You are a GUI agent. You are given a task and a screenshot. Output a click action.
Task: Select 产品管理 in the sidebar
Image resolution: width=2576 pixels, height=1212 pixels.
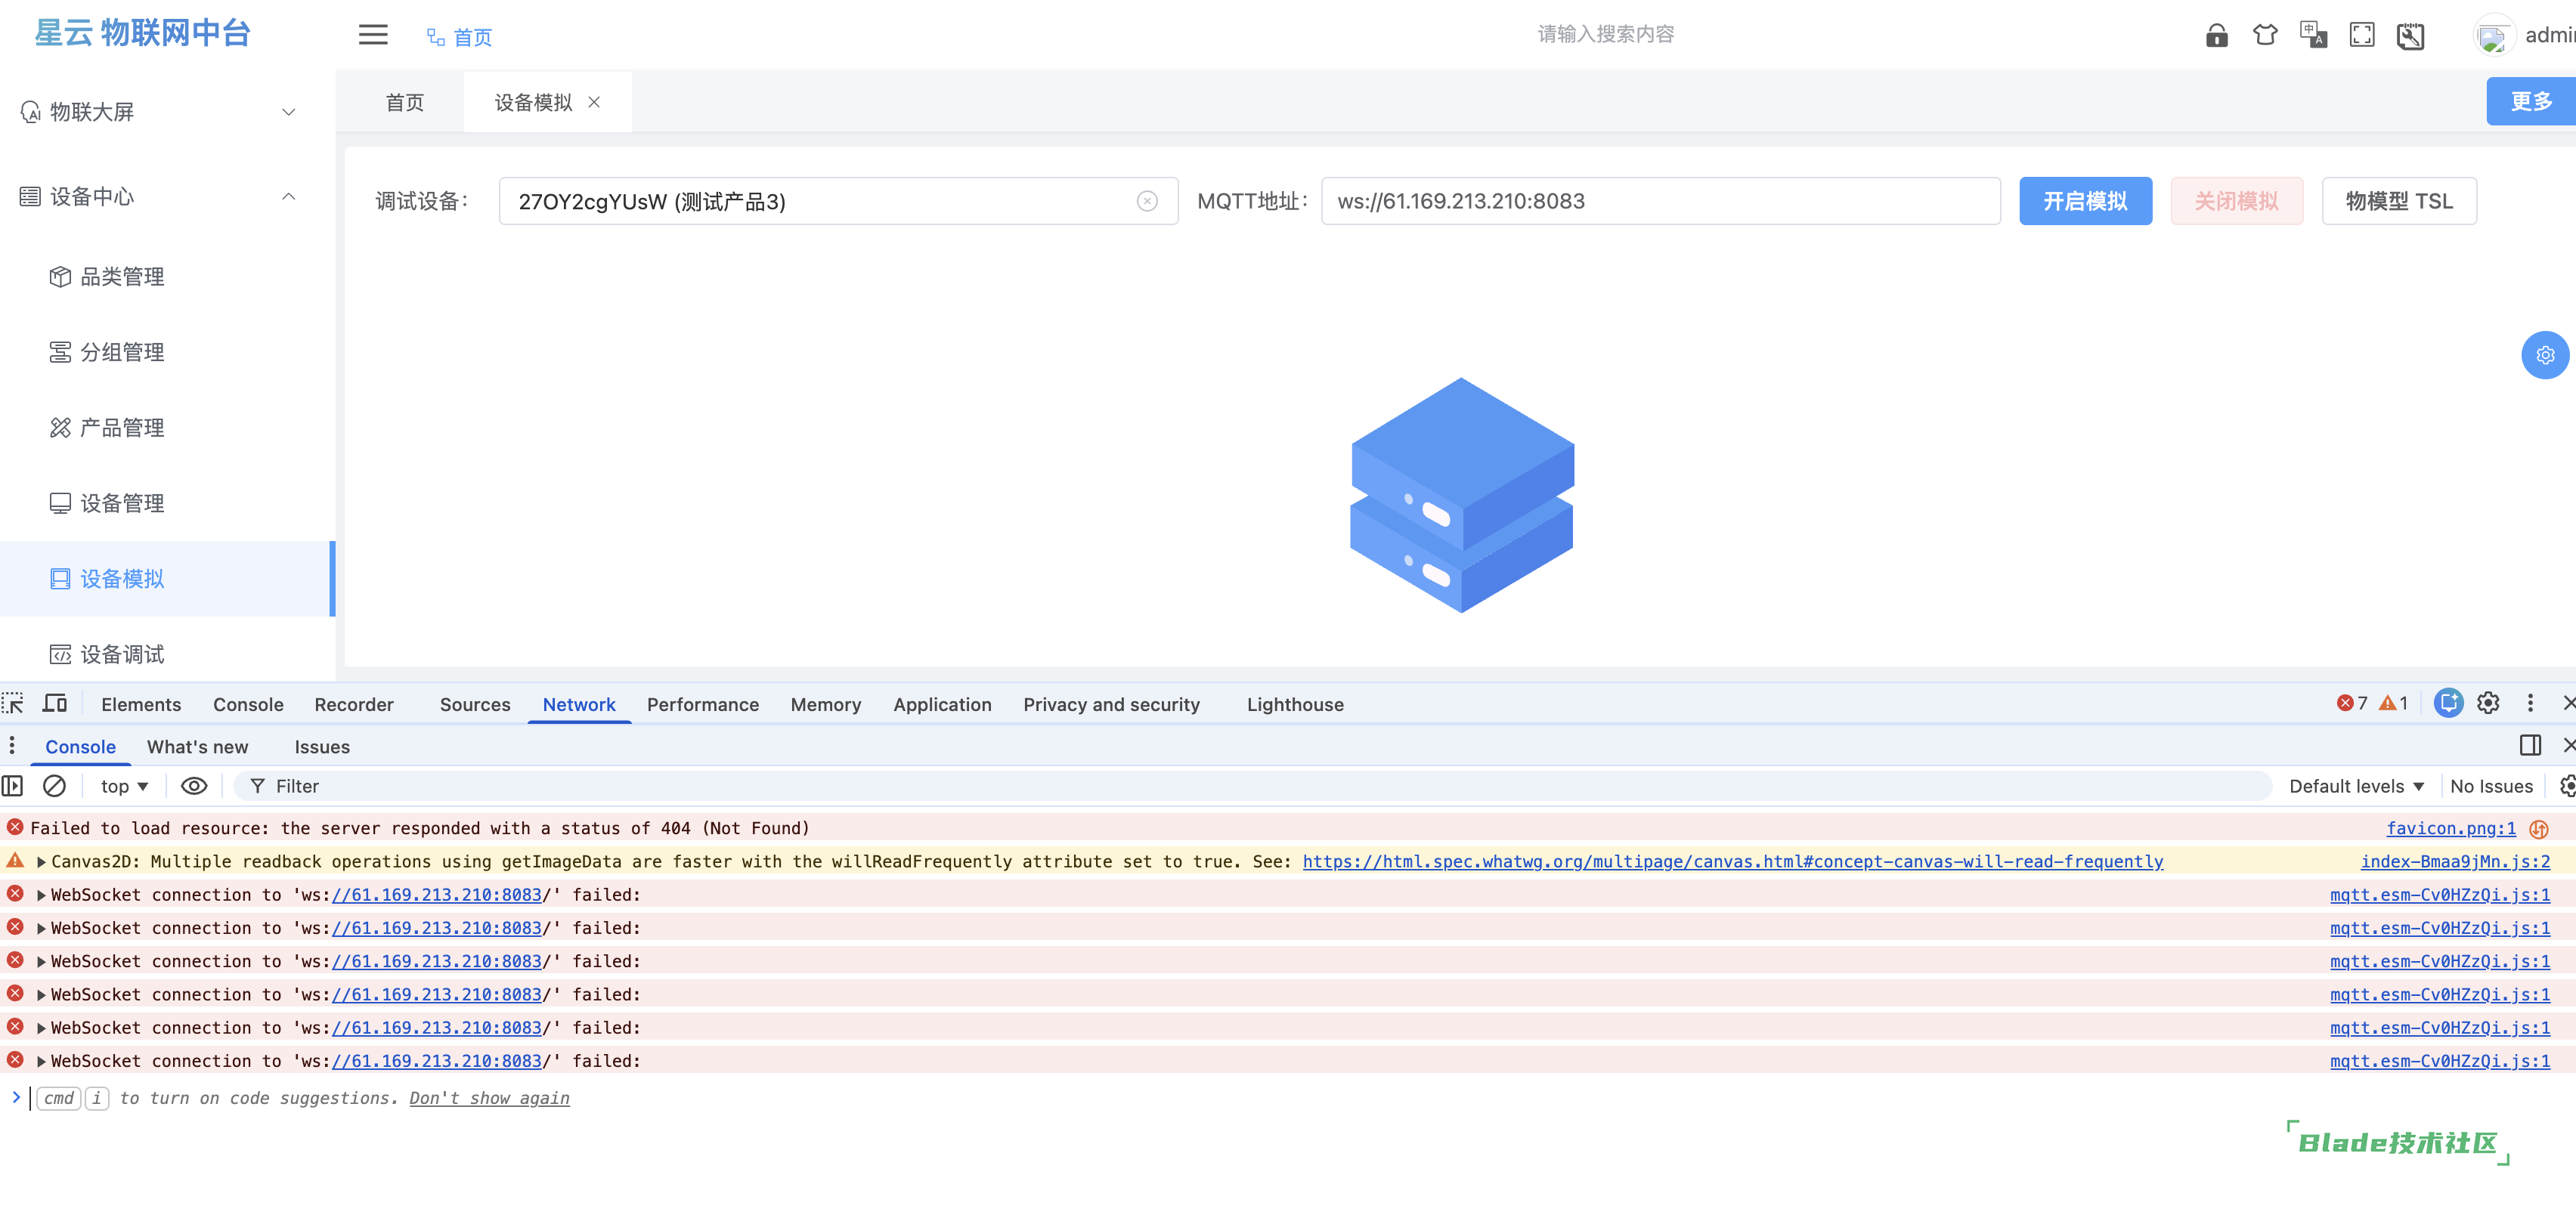[x=122, y=428]
